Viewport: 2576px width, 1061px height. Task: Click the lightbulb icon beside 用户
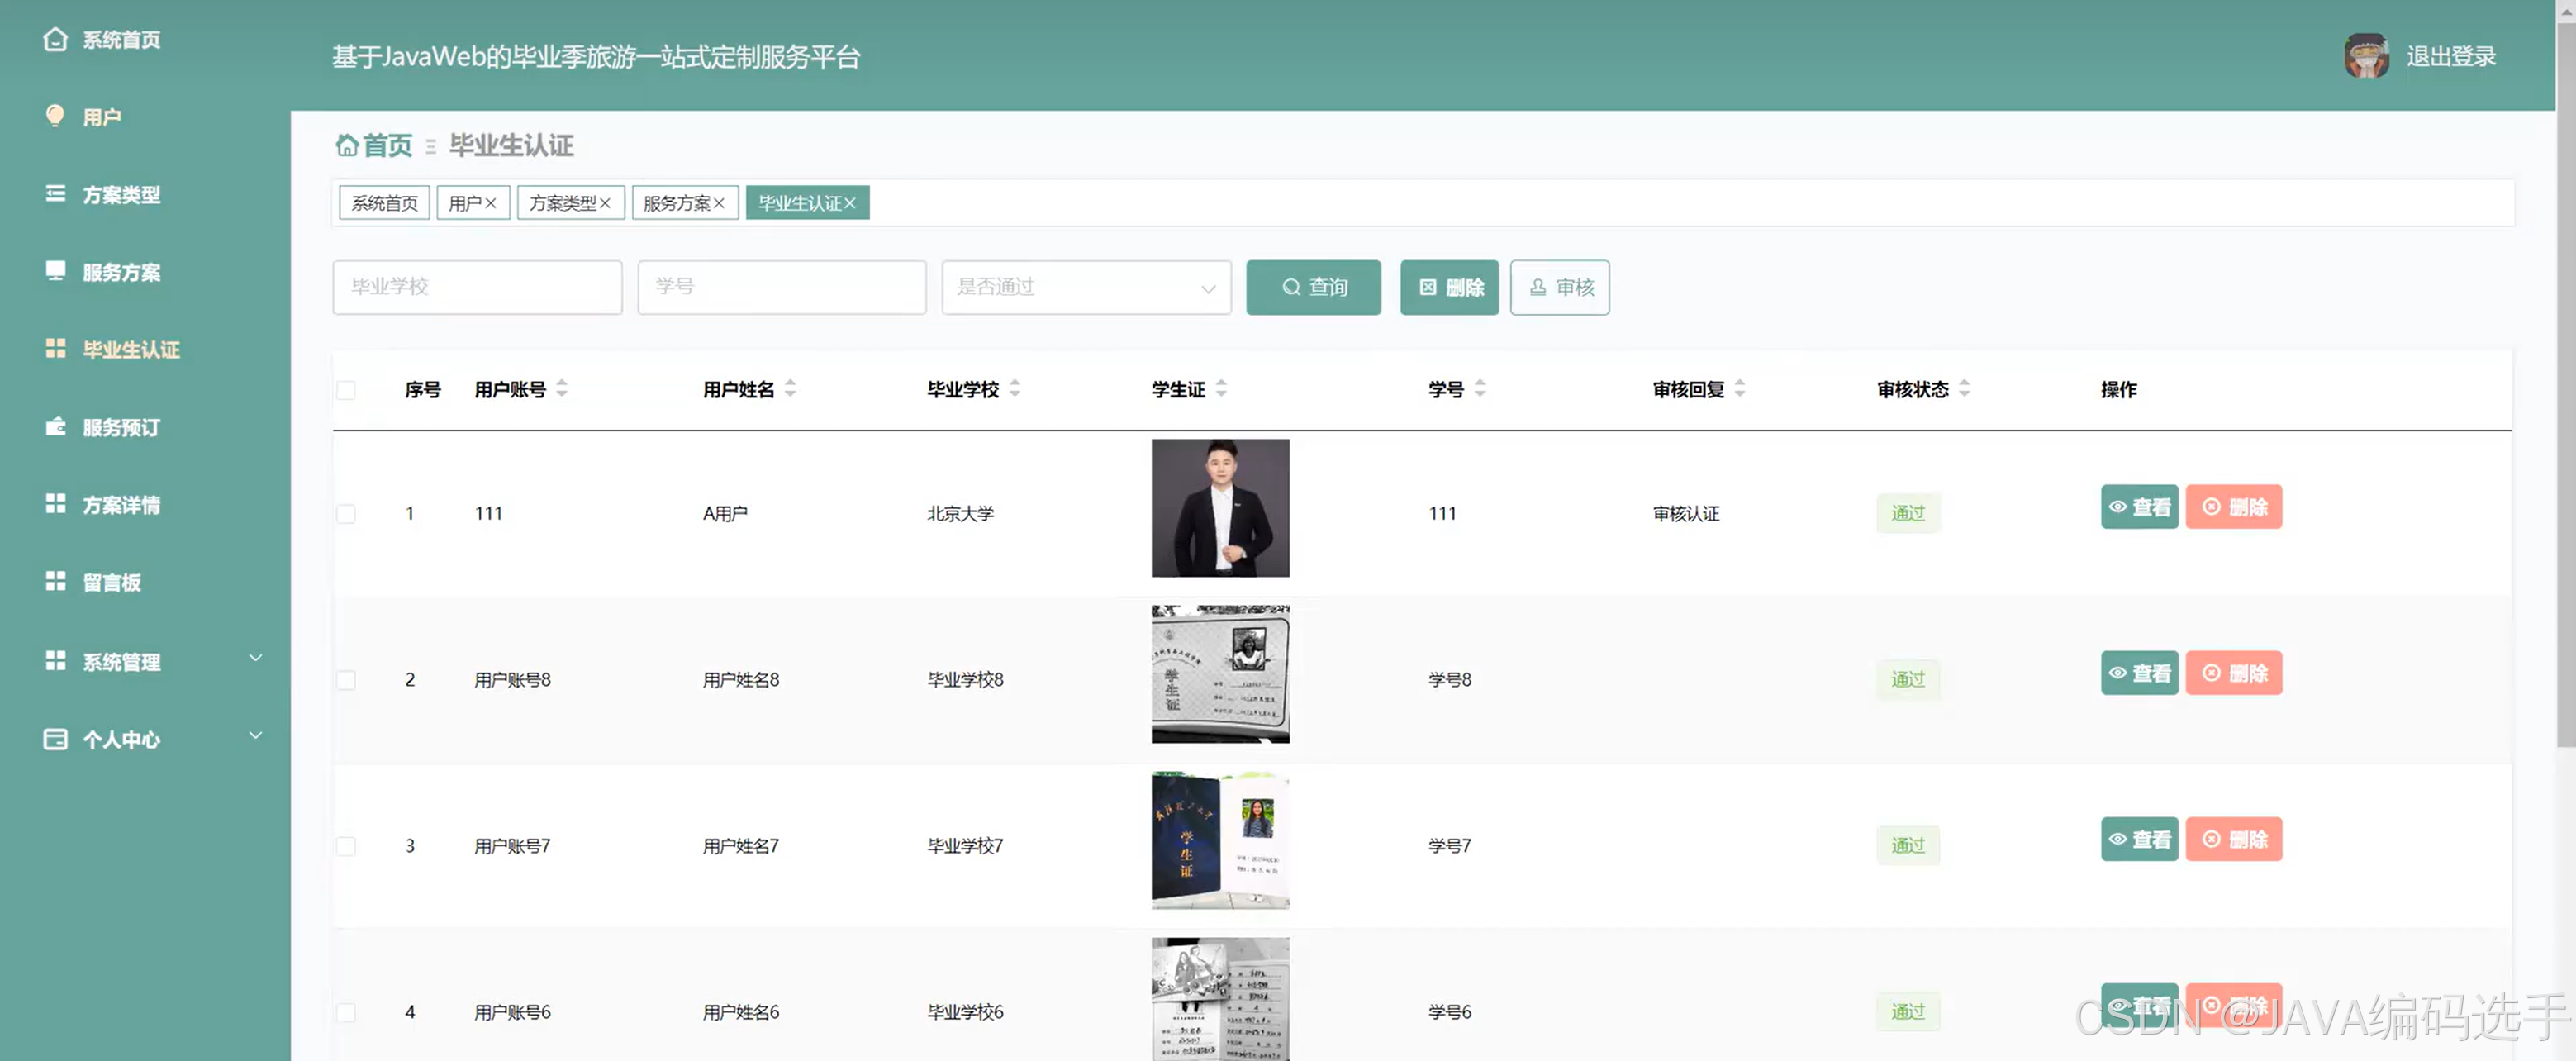click(x=55, y=116)
